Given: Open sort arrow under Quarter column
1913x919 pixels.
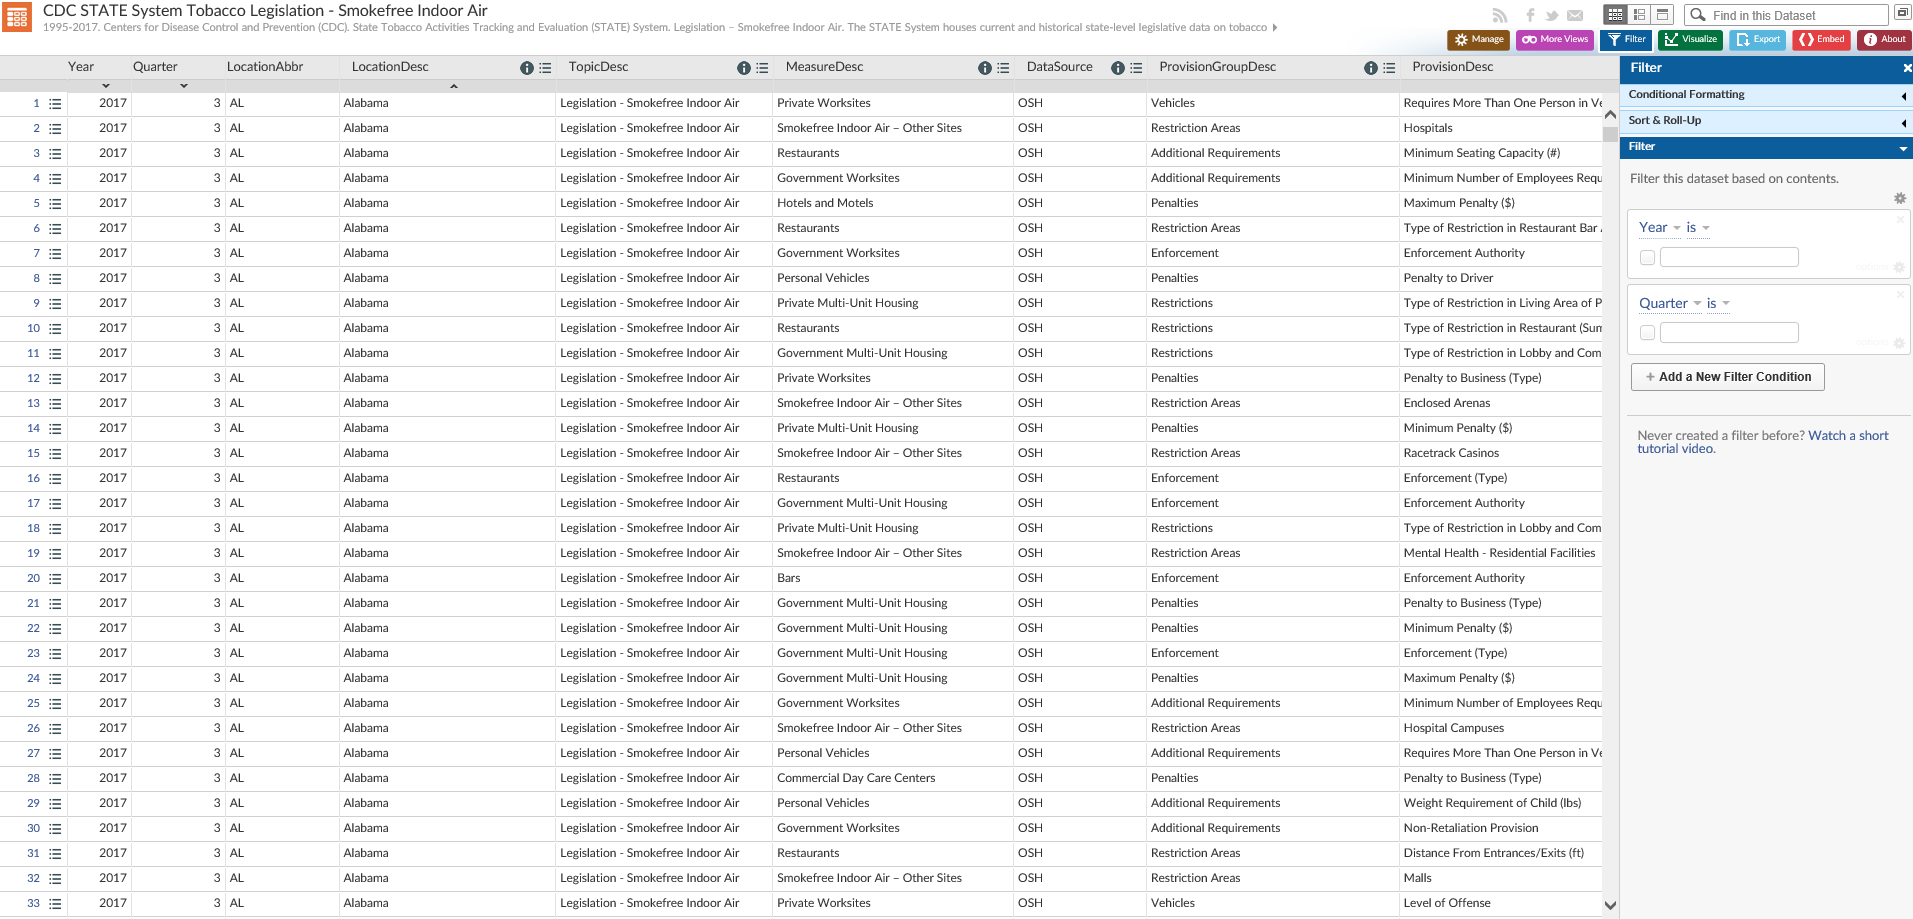Looking at the screenshot, I should click(x=184, y=86).
